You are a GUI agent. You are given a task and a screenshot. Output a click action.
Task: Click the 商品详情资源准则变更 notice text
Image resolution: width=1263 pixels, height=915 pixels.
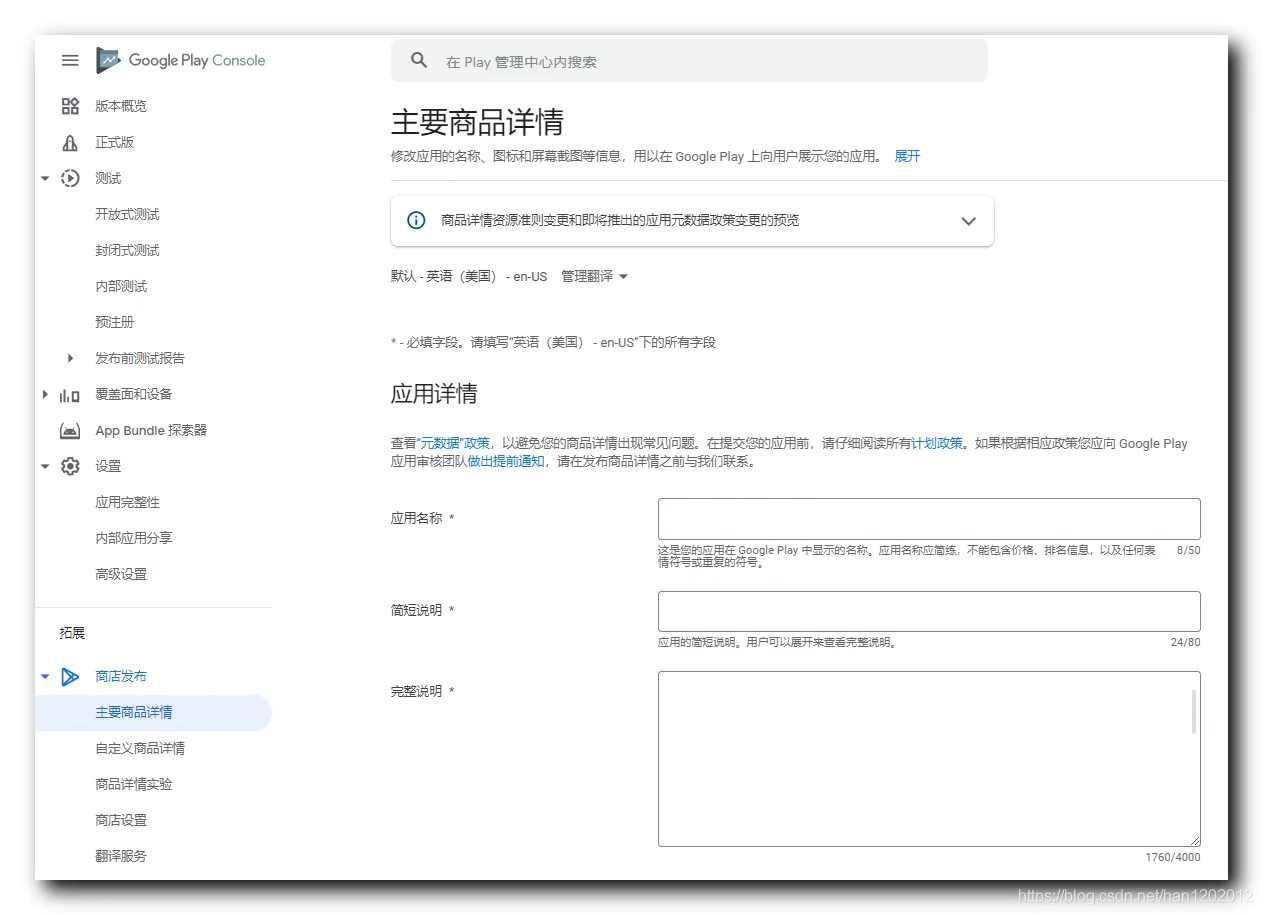[x=620, y=220]
